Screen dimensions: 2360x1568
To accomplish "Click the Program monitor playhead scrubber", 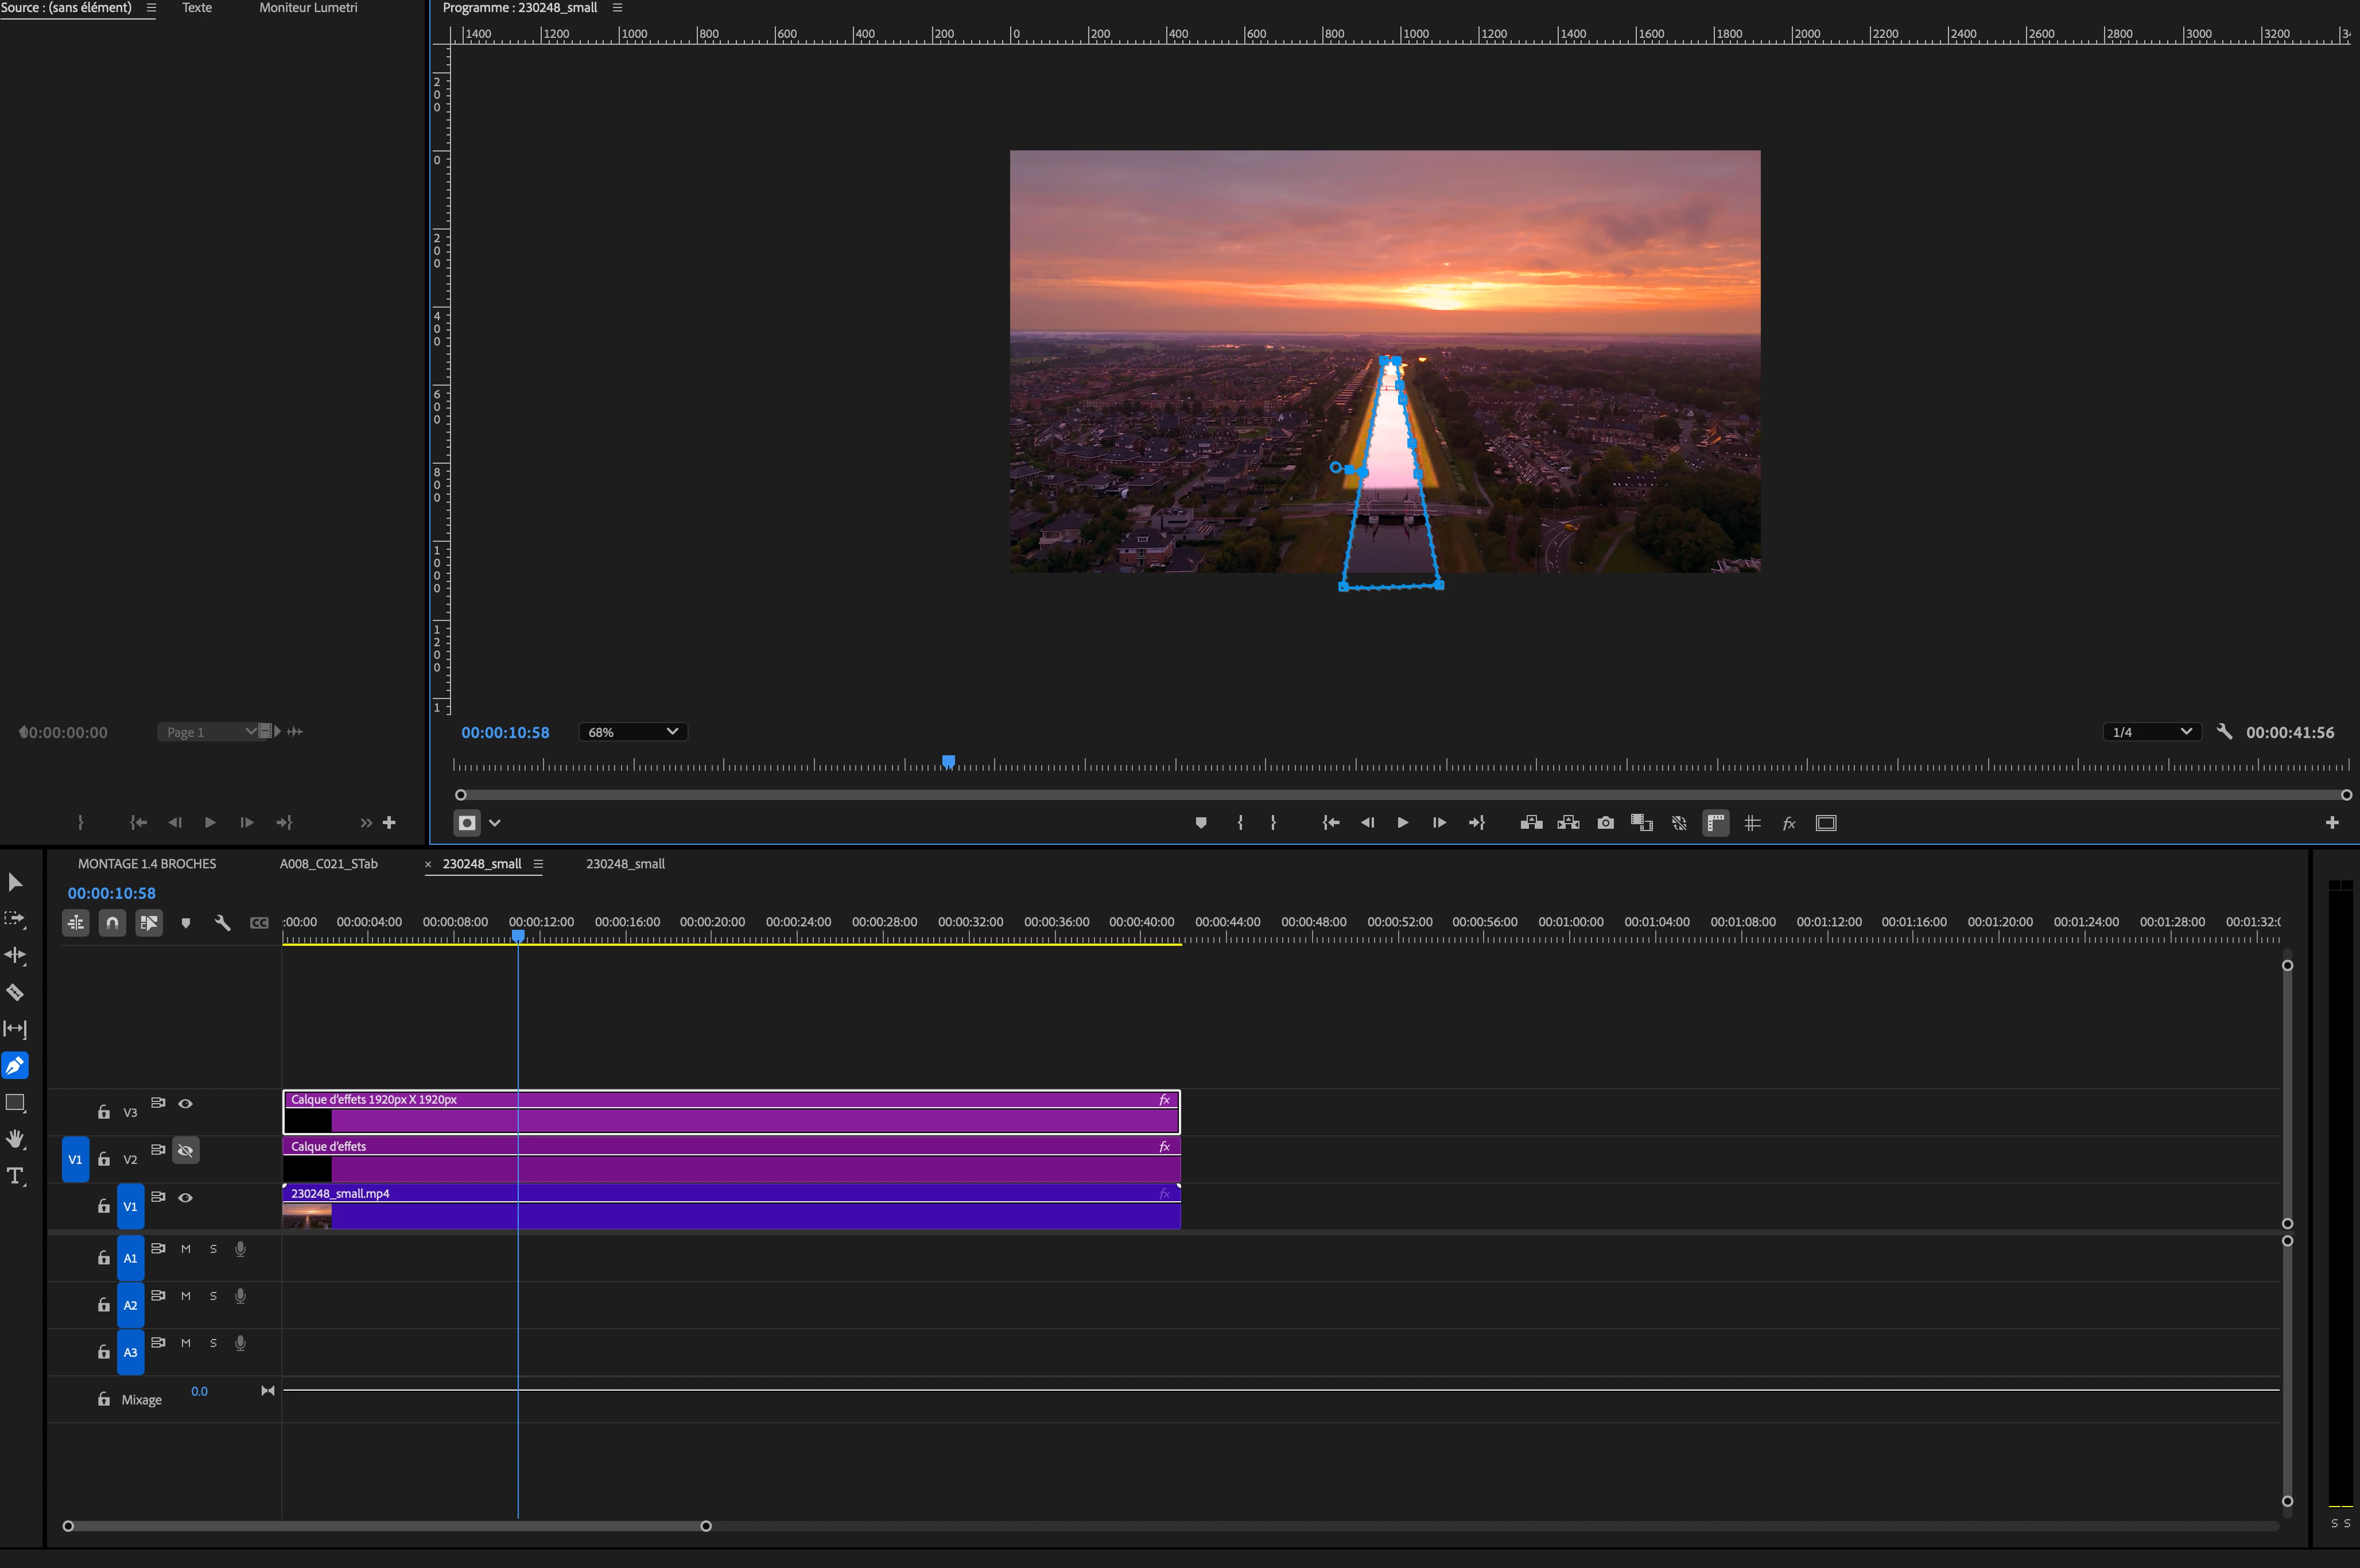I will point(948,762).
